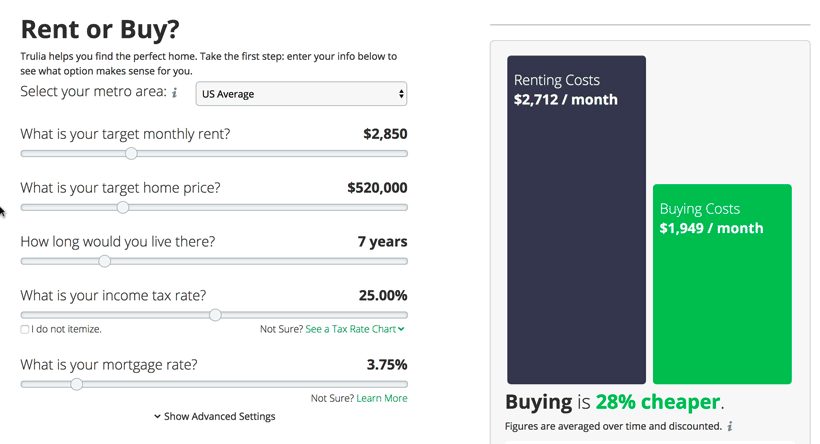Click the dark Renting Costs bar
The image size is (820, 444).
click(576, 220)
